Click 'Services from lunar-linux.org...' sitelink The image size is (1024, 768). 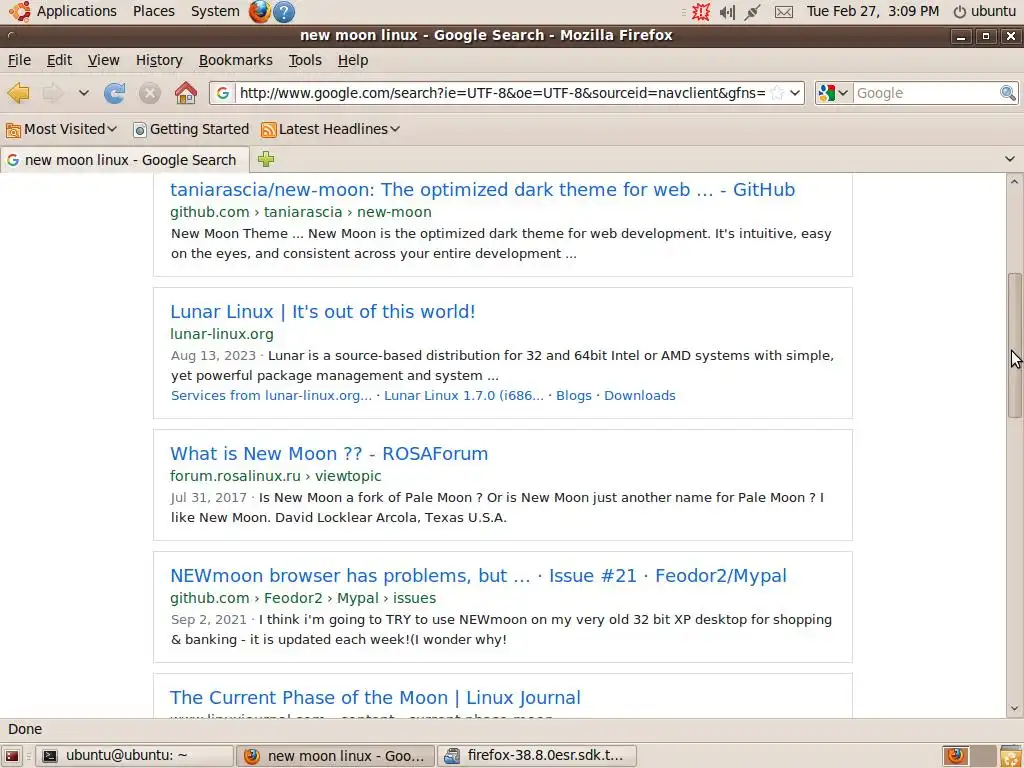click(x=271, y=396)
